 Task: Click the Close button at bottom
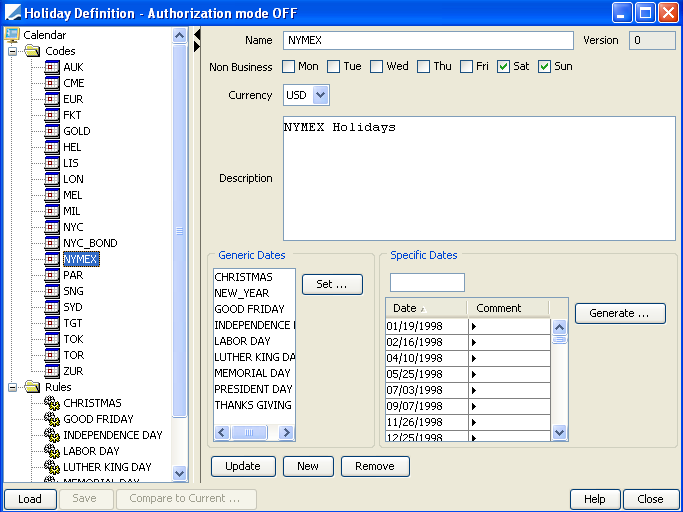650,499
